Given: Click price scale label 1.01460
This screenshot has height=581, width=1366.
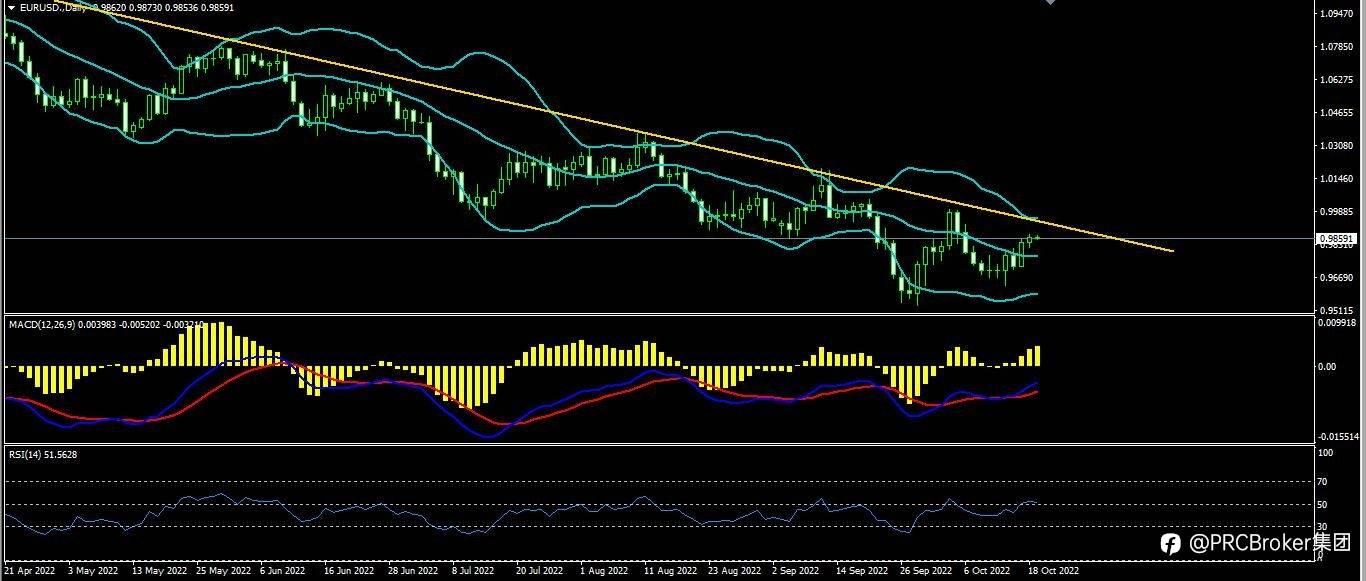Looking at the screenshot, I should pos(1337,179).
